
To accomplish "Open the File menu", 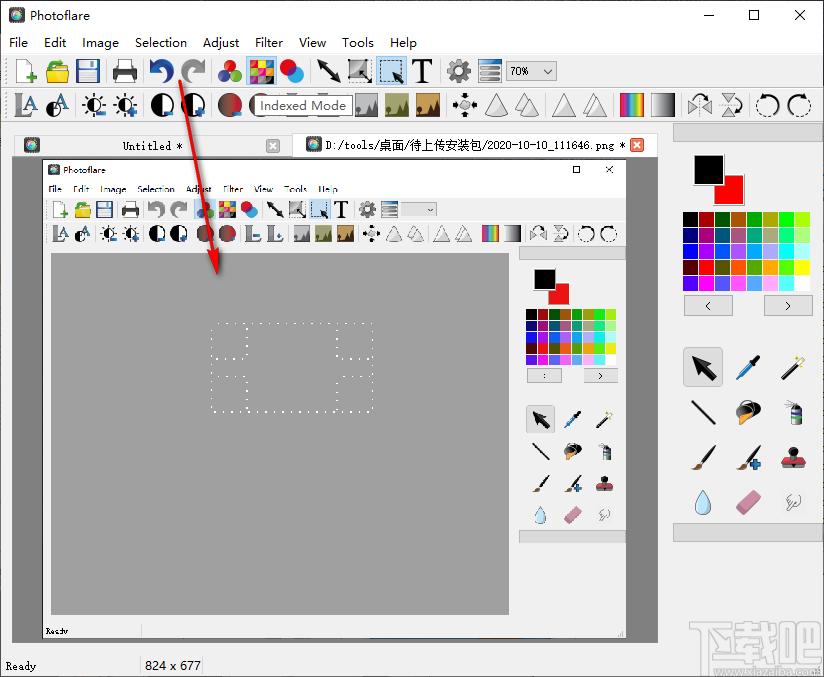I will coord(18,43).
